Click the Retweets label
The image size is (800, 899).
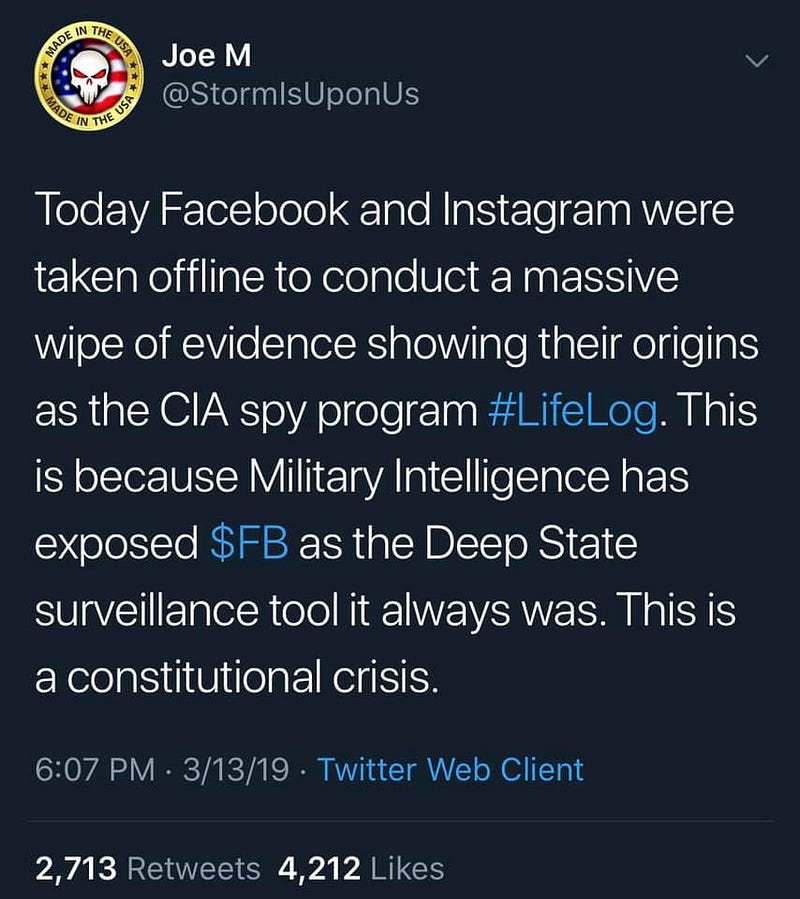pos(194,868)
